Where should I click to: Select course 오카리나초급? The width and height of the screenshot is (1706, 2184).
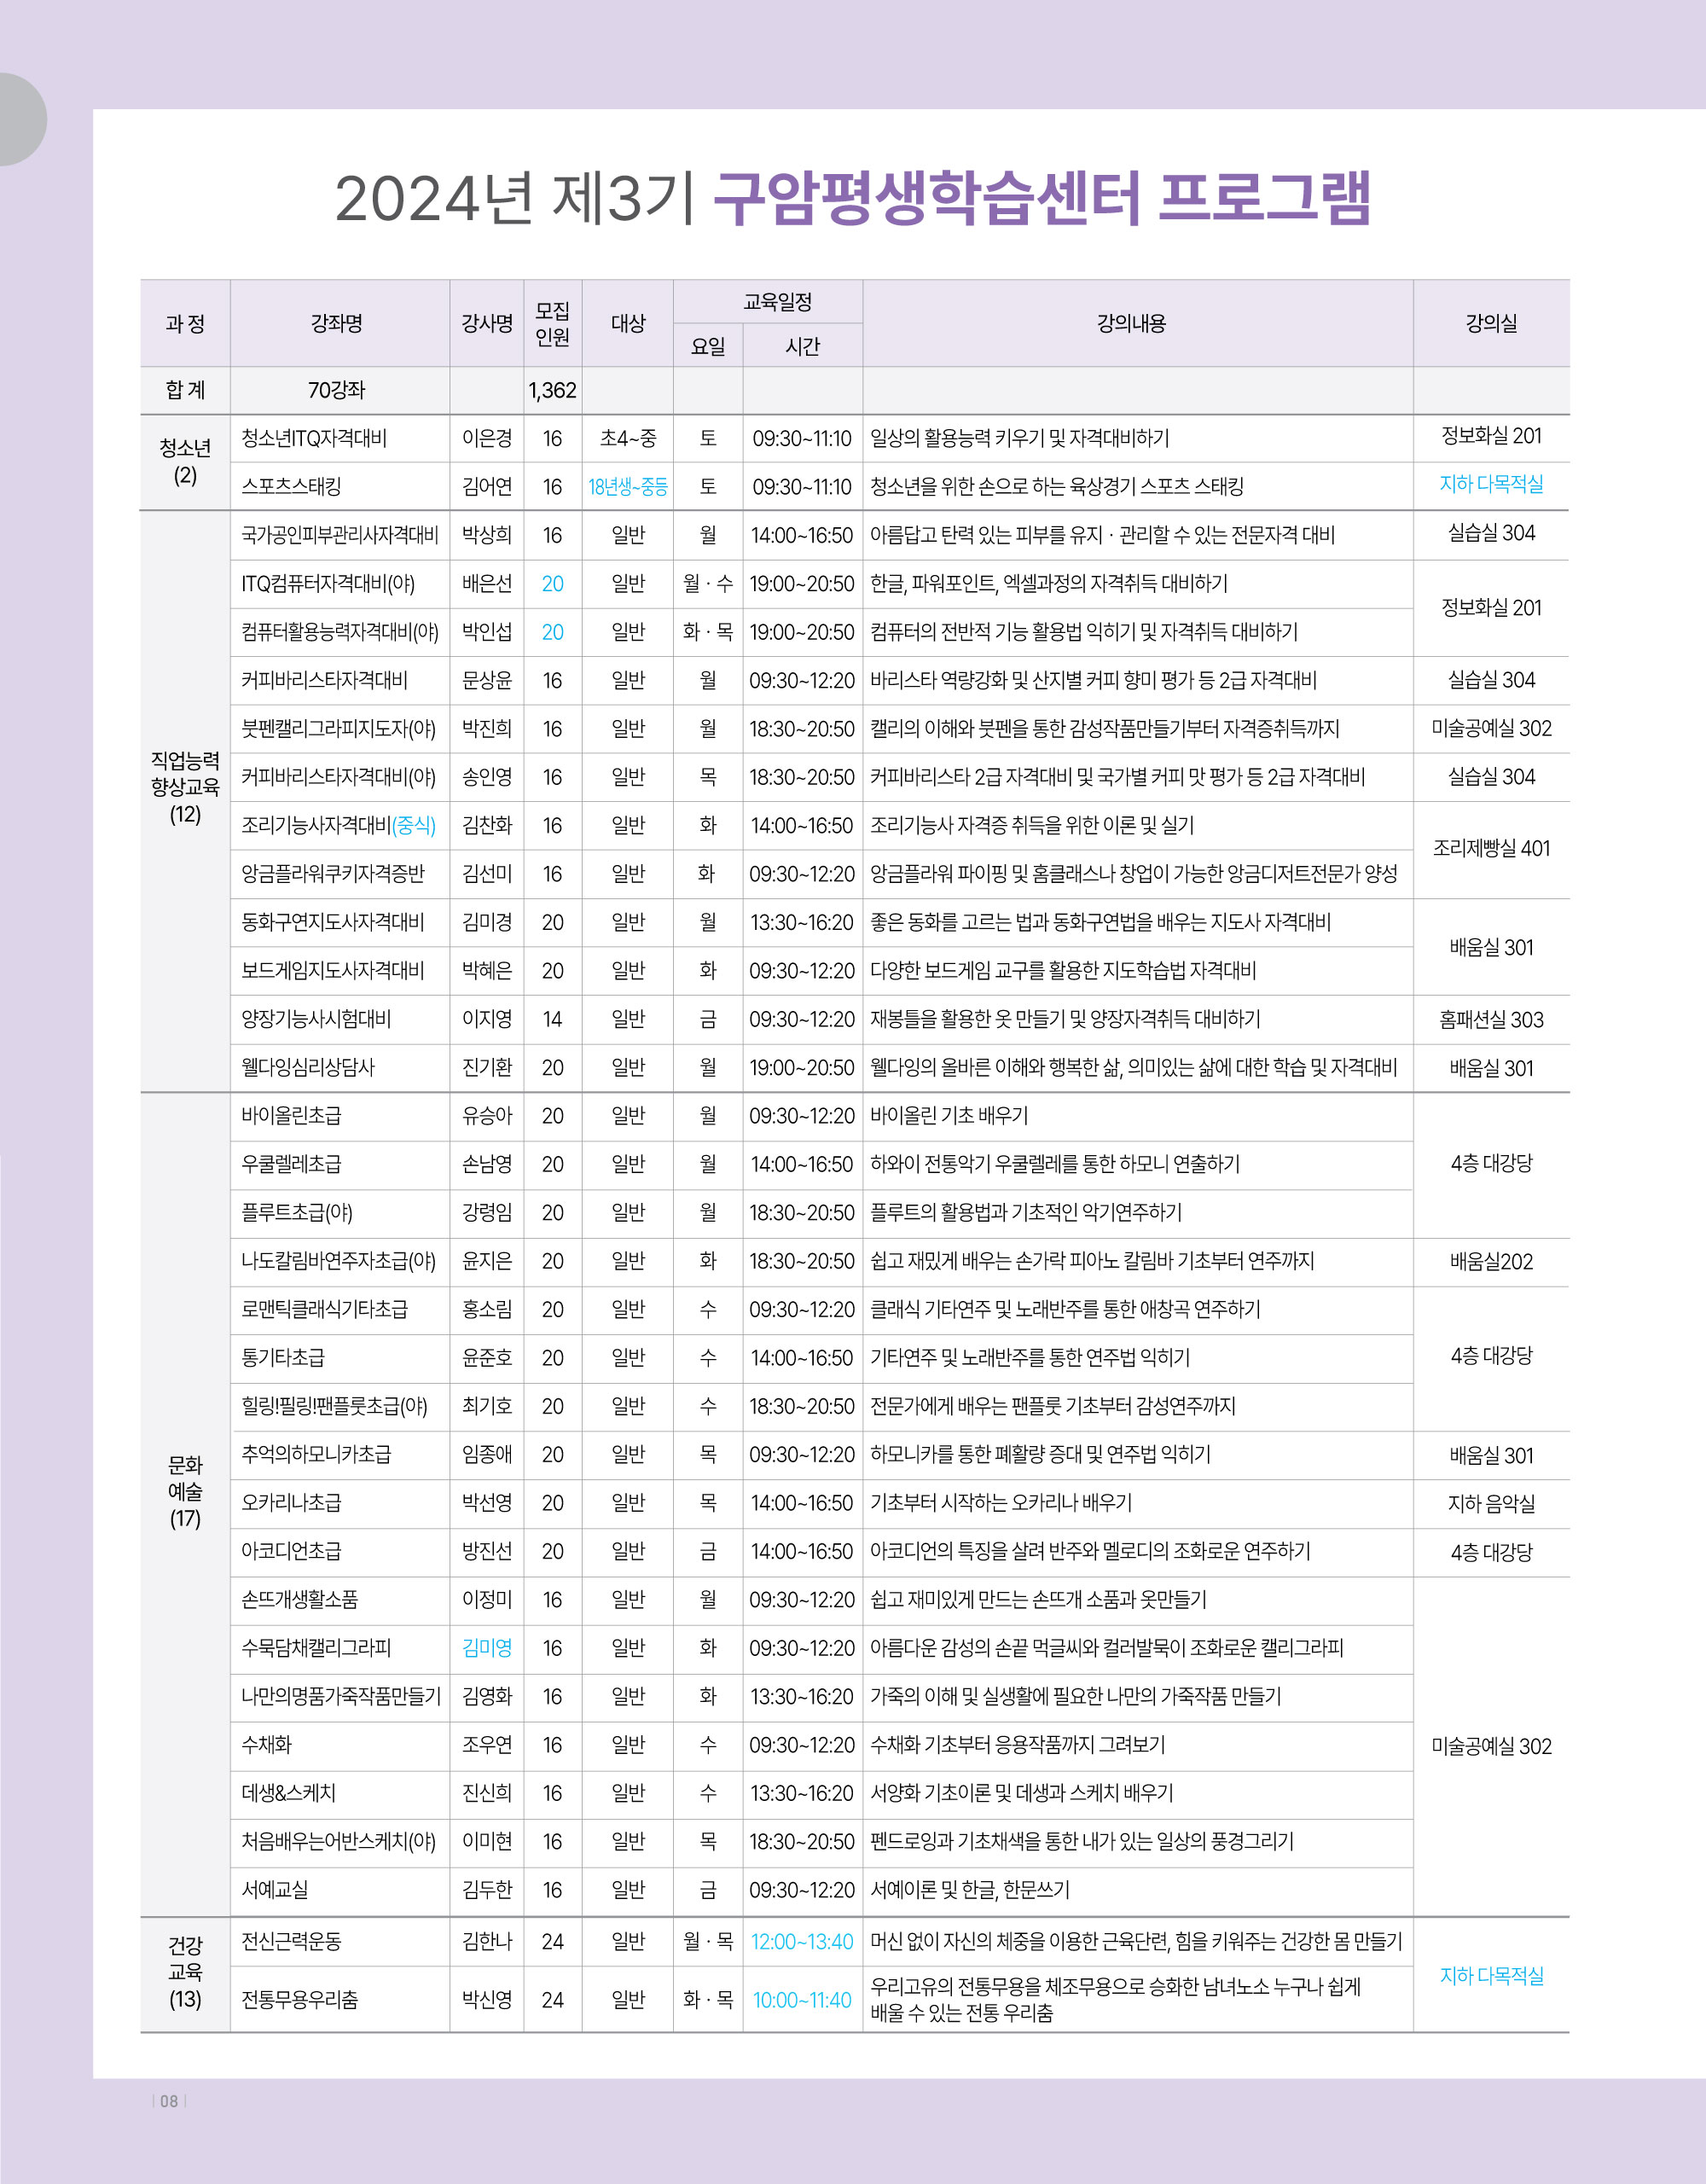point(291,1503)
